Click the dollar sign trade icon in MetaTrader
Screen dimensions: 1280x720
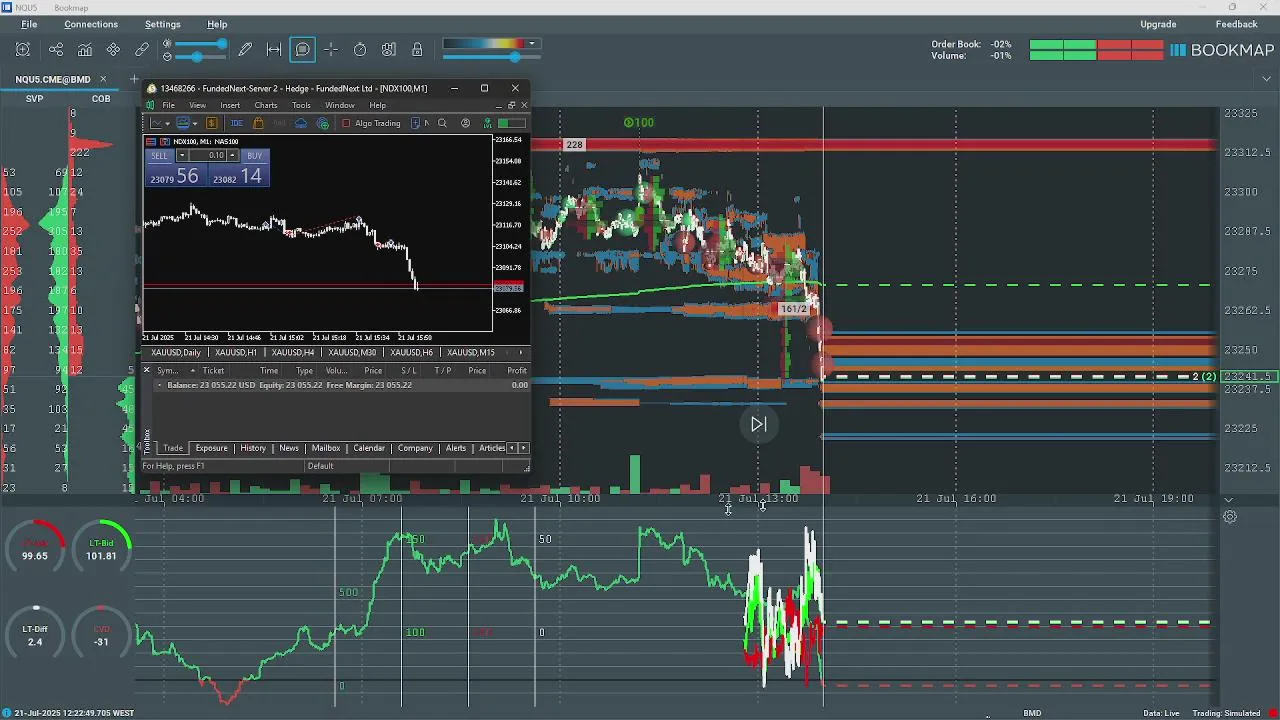pos(212,123)
